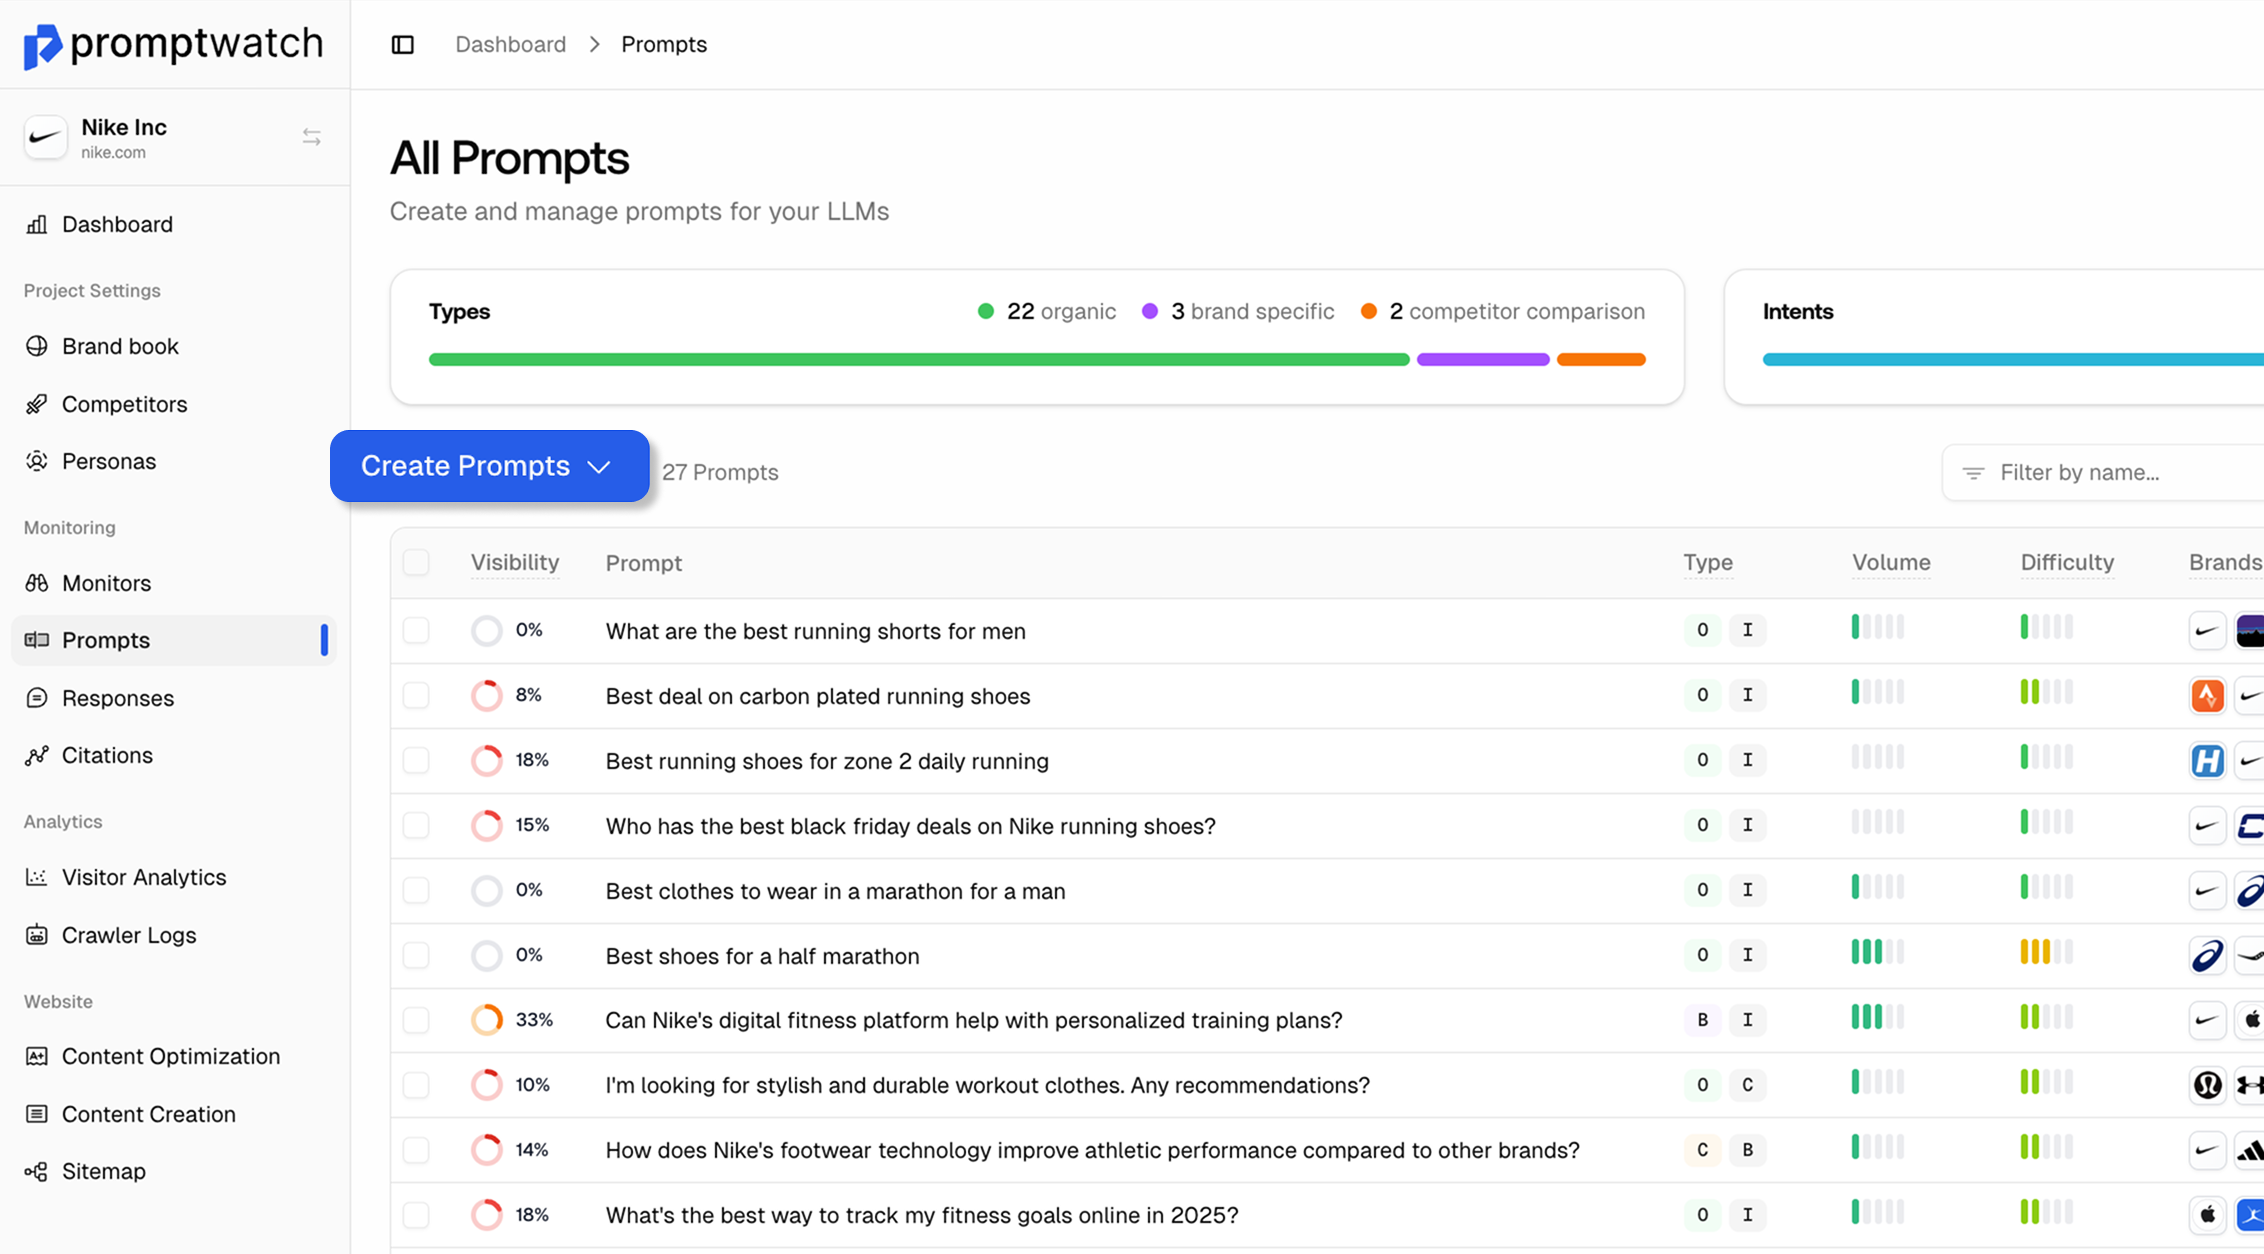
Task: Tick the half marathon shoes prompt checkbox
Action: point(416,955)
